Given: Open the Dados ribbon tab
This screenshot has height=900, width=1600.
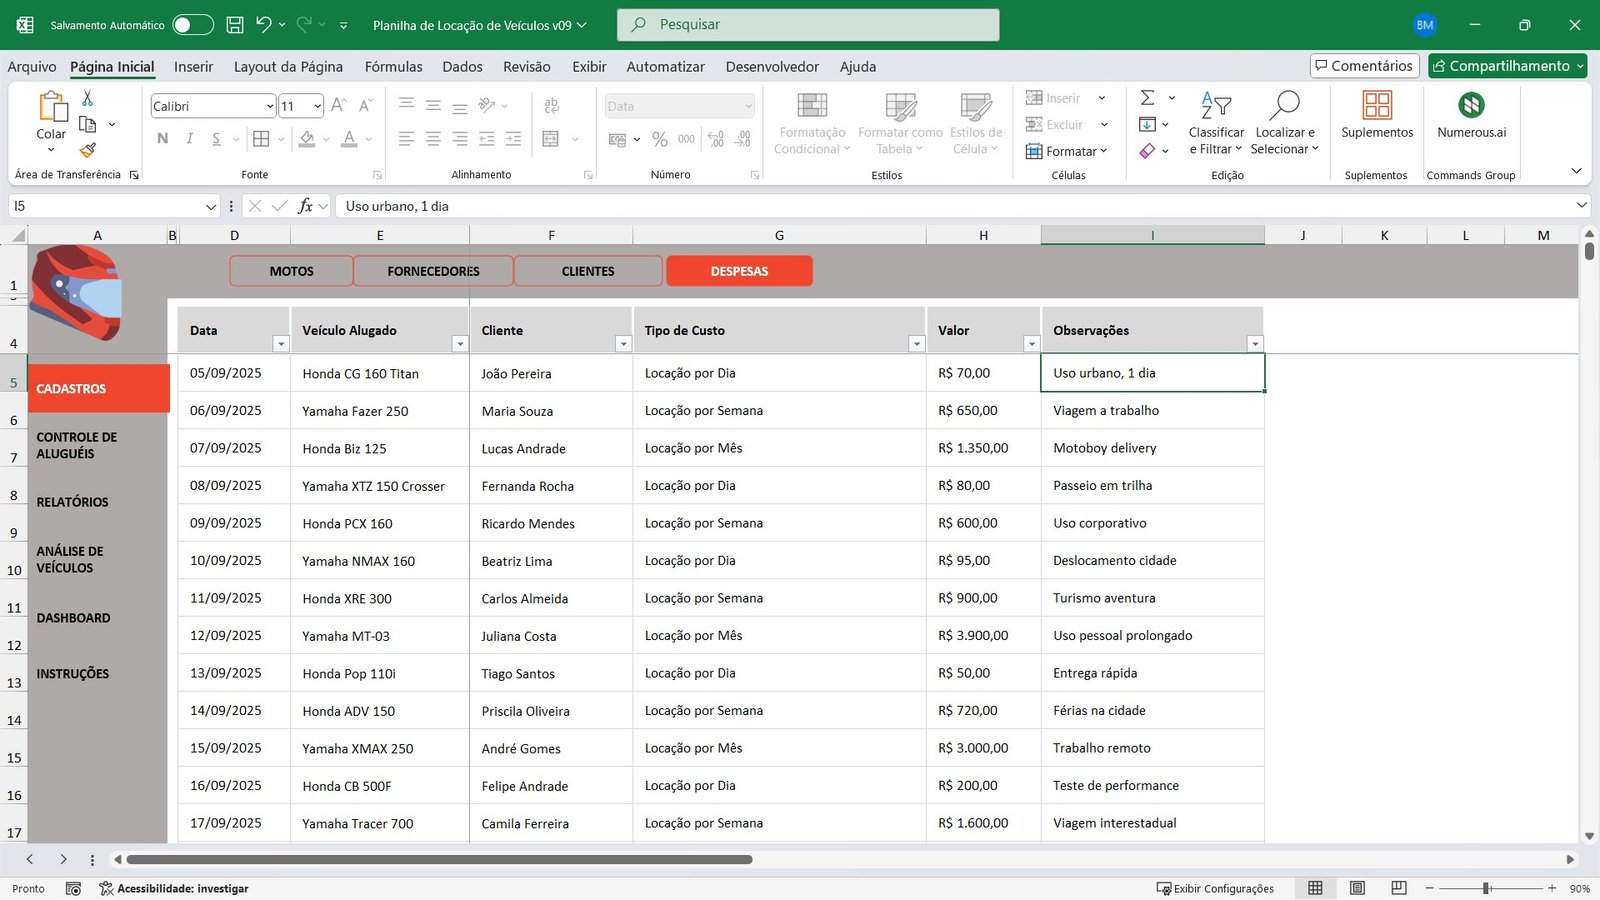Looking at the screenshot, I should (x=462, y=67).
